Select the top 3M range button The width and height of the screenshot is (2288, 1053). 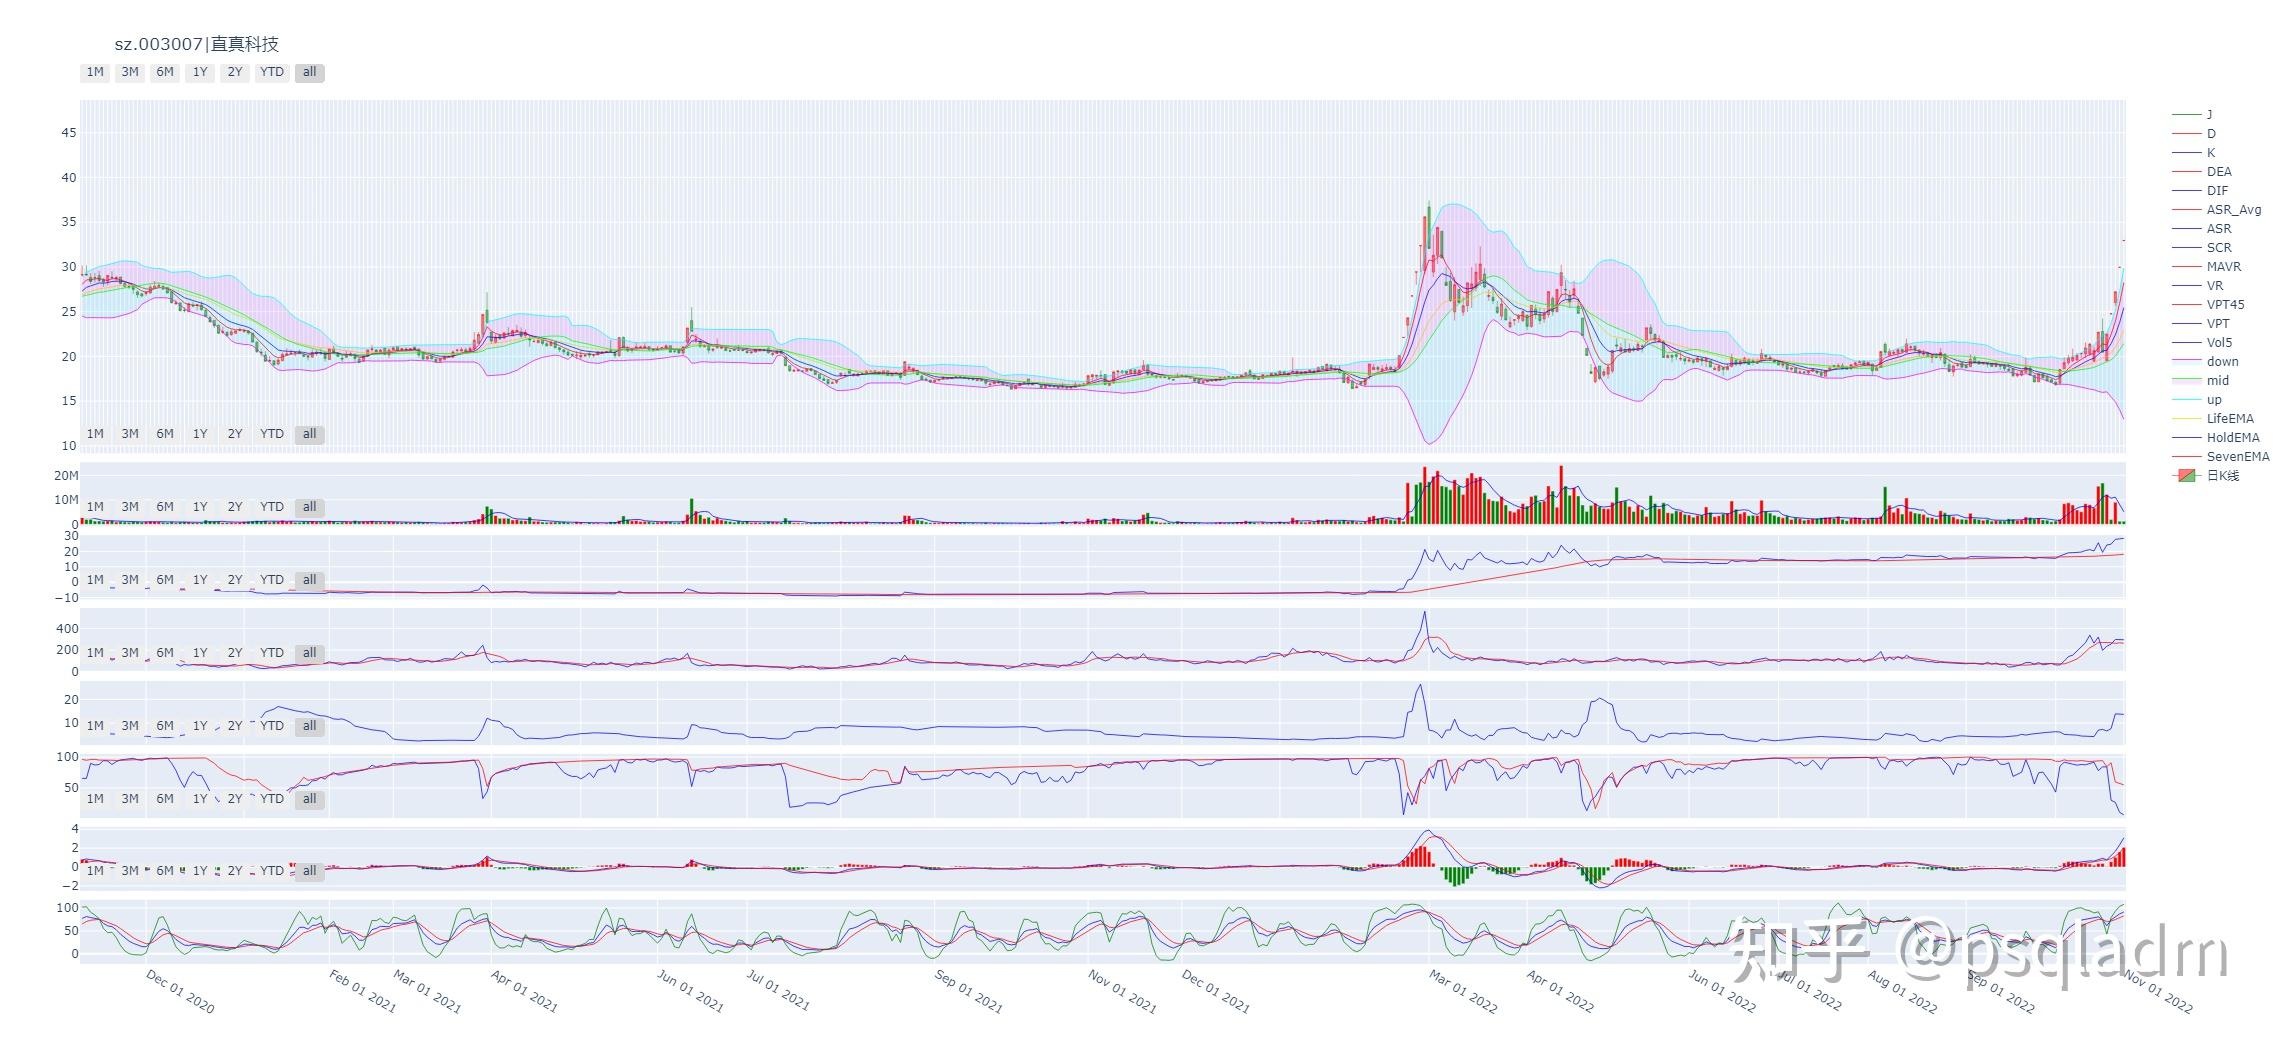130,72
